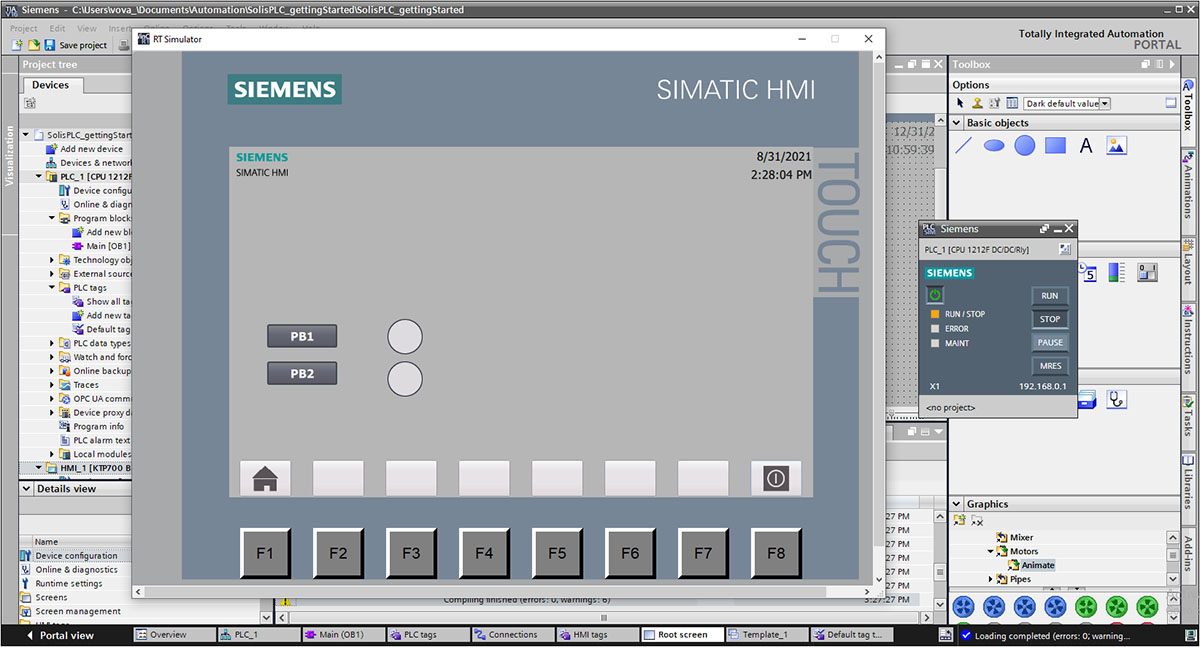The width and height of the screenshot is (1200, 647).
Task: Switch to the Connections editor tab
Action: 513,635
